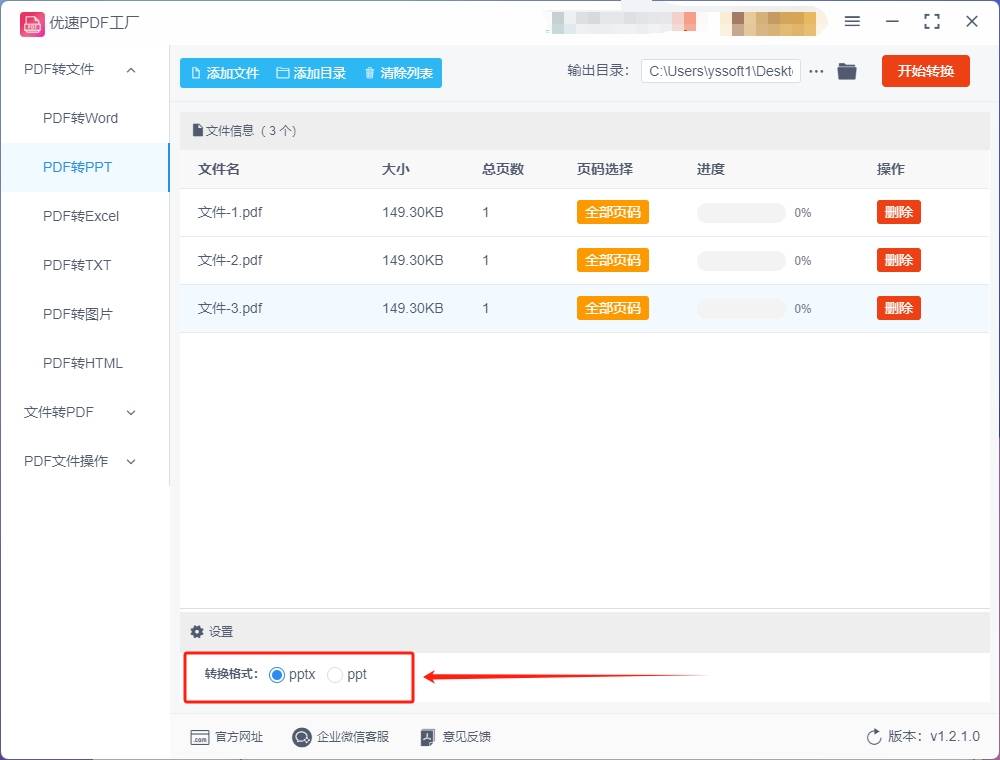The height and width of the screenshot is (760, 1000).
Task: Open the output folder icon next to directory path
Action: [846, 71]
